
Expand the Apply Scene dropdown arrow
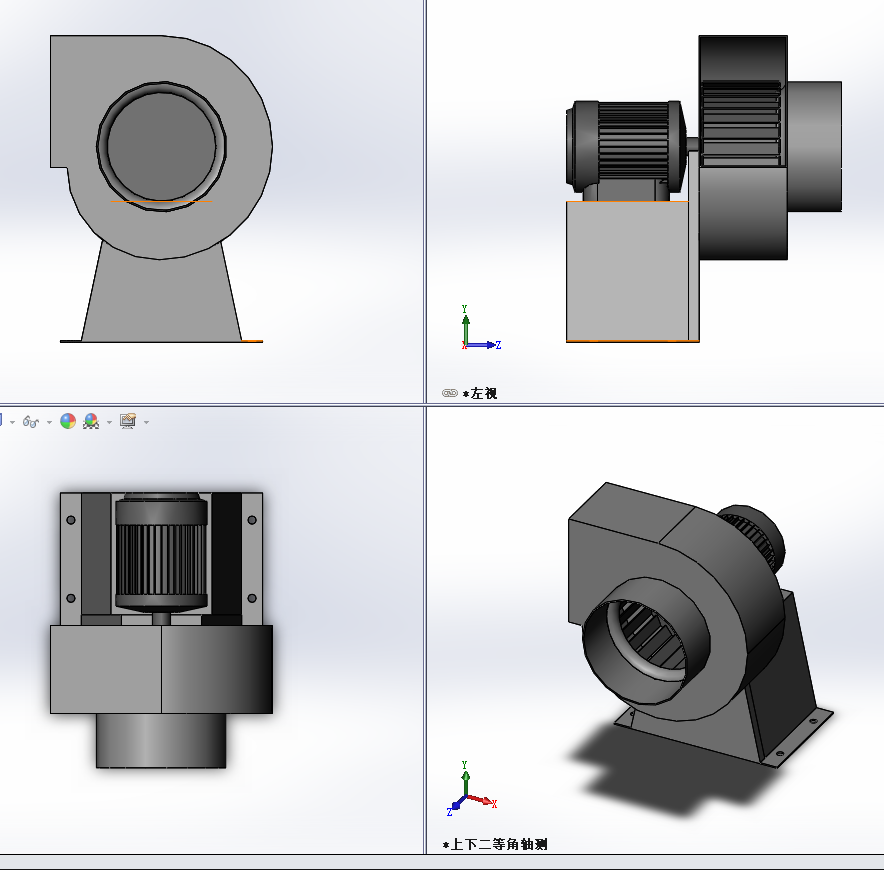[x=109, y=422]
